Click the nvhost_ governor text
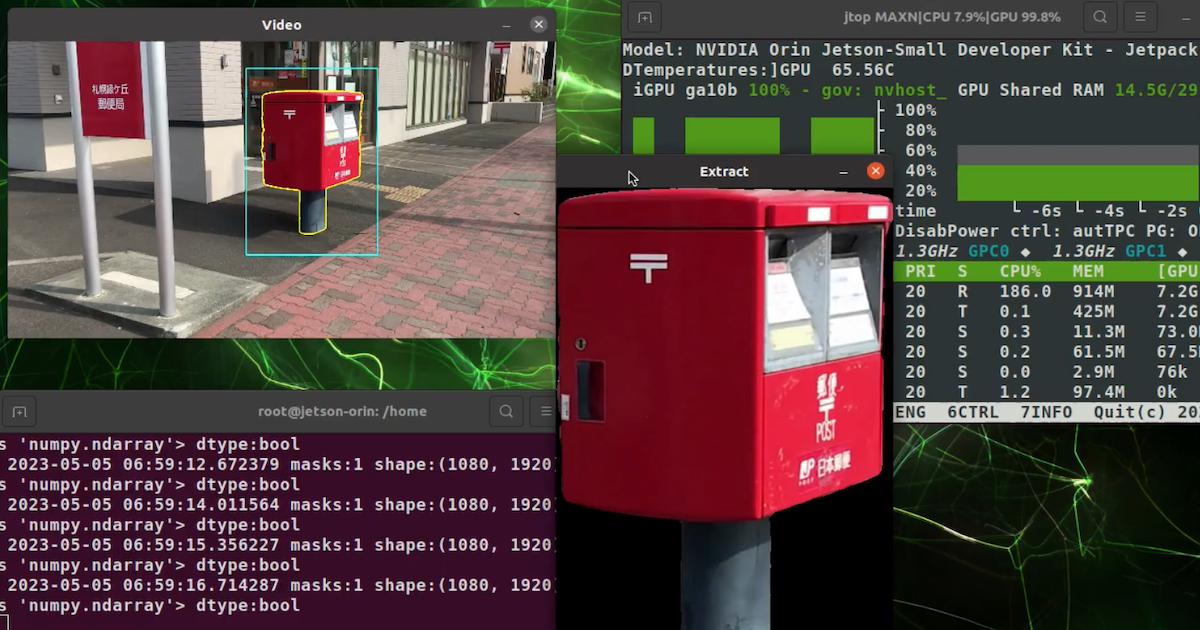This screenshot has height=630, width=1200. coord(910,90)
